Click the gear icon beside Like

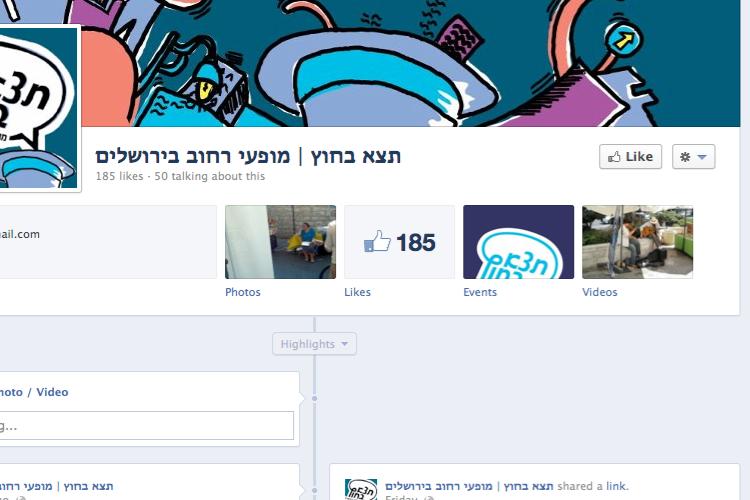tap(685, 157)
